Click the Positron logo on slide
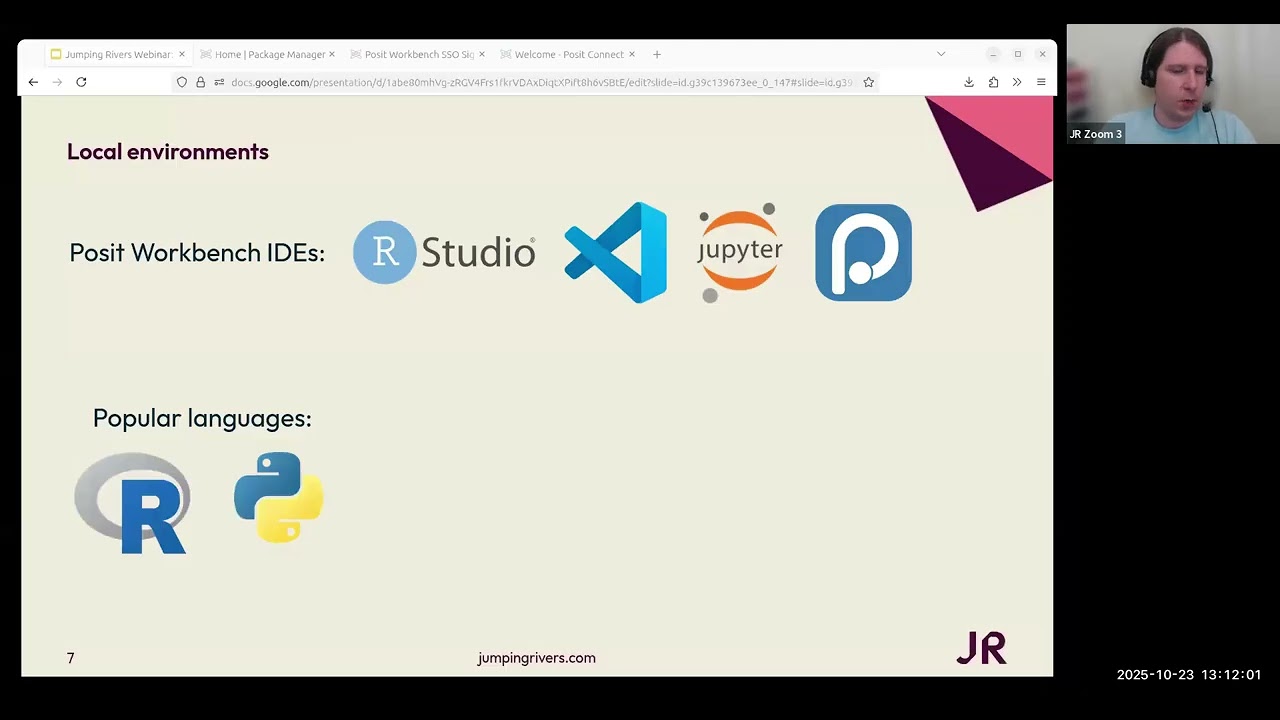This screenshot has height=720, width=1280. (x=863, y=252)
